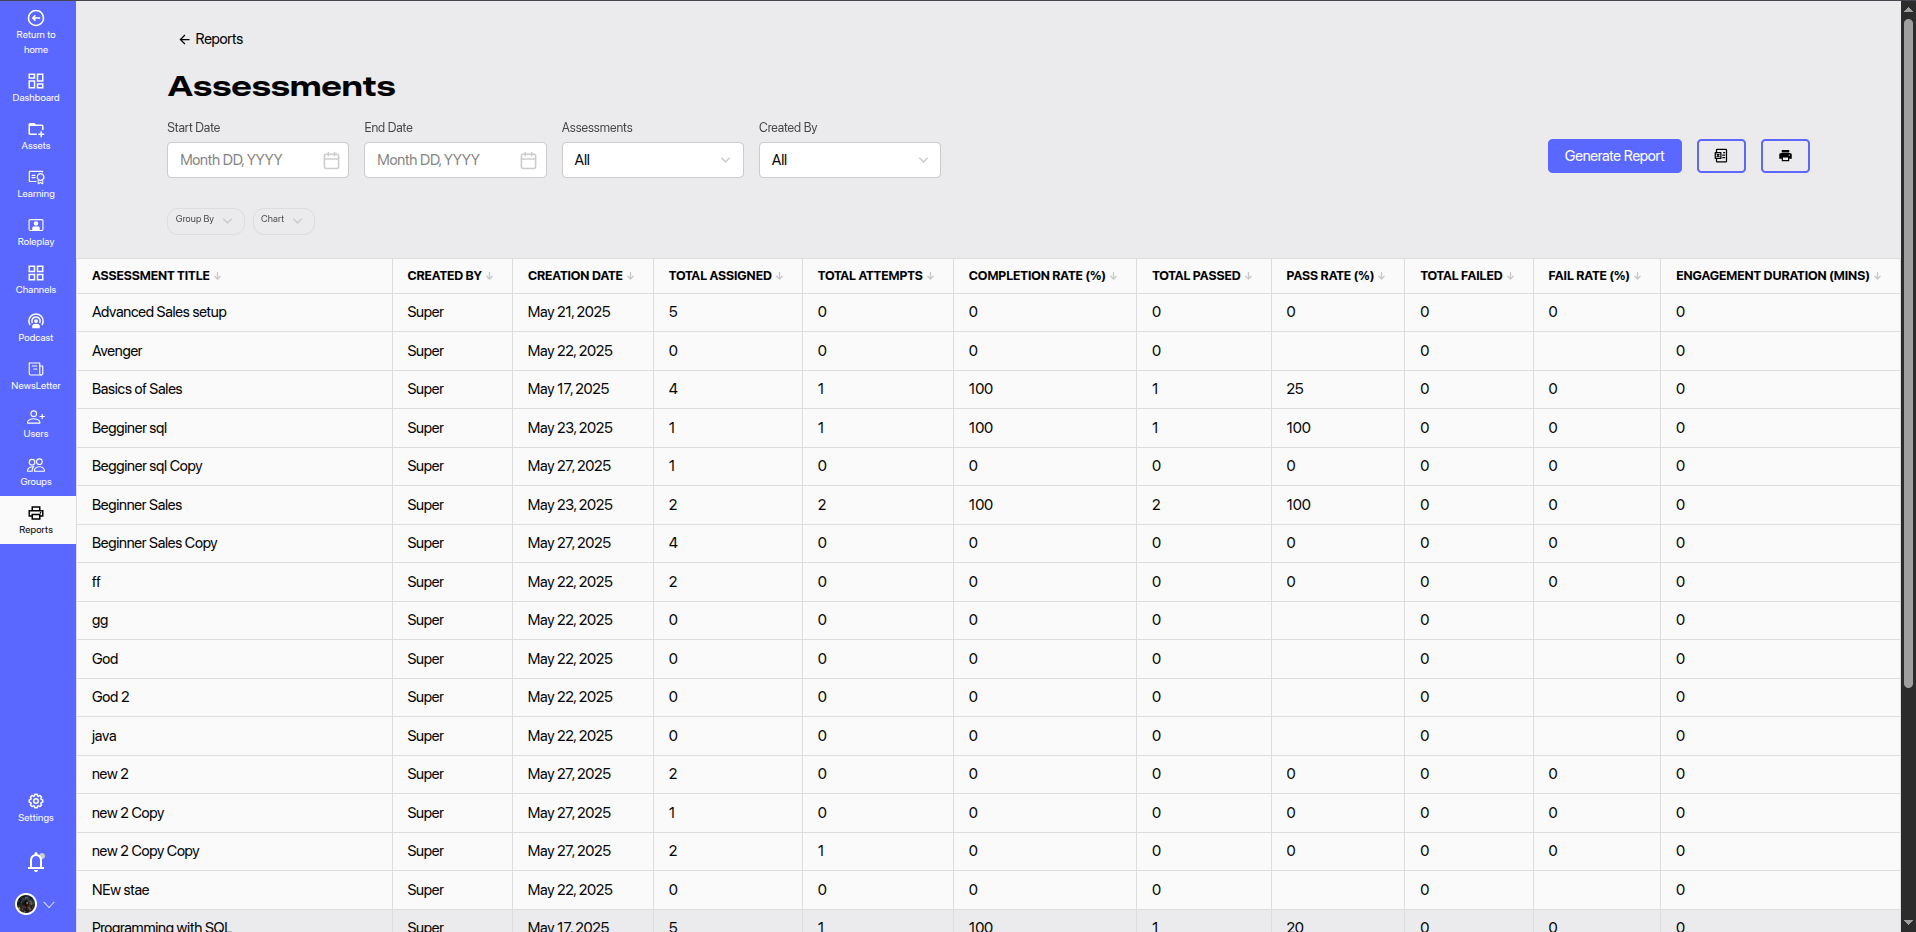Image resolution: width=1916 pixels, height=932 pixels.
Task: Select the Roleplay sidebar icon
Action: click(36, 232)
